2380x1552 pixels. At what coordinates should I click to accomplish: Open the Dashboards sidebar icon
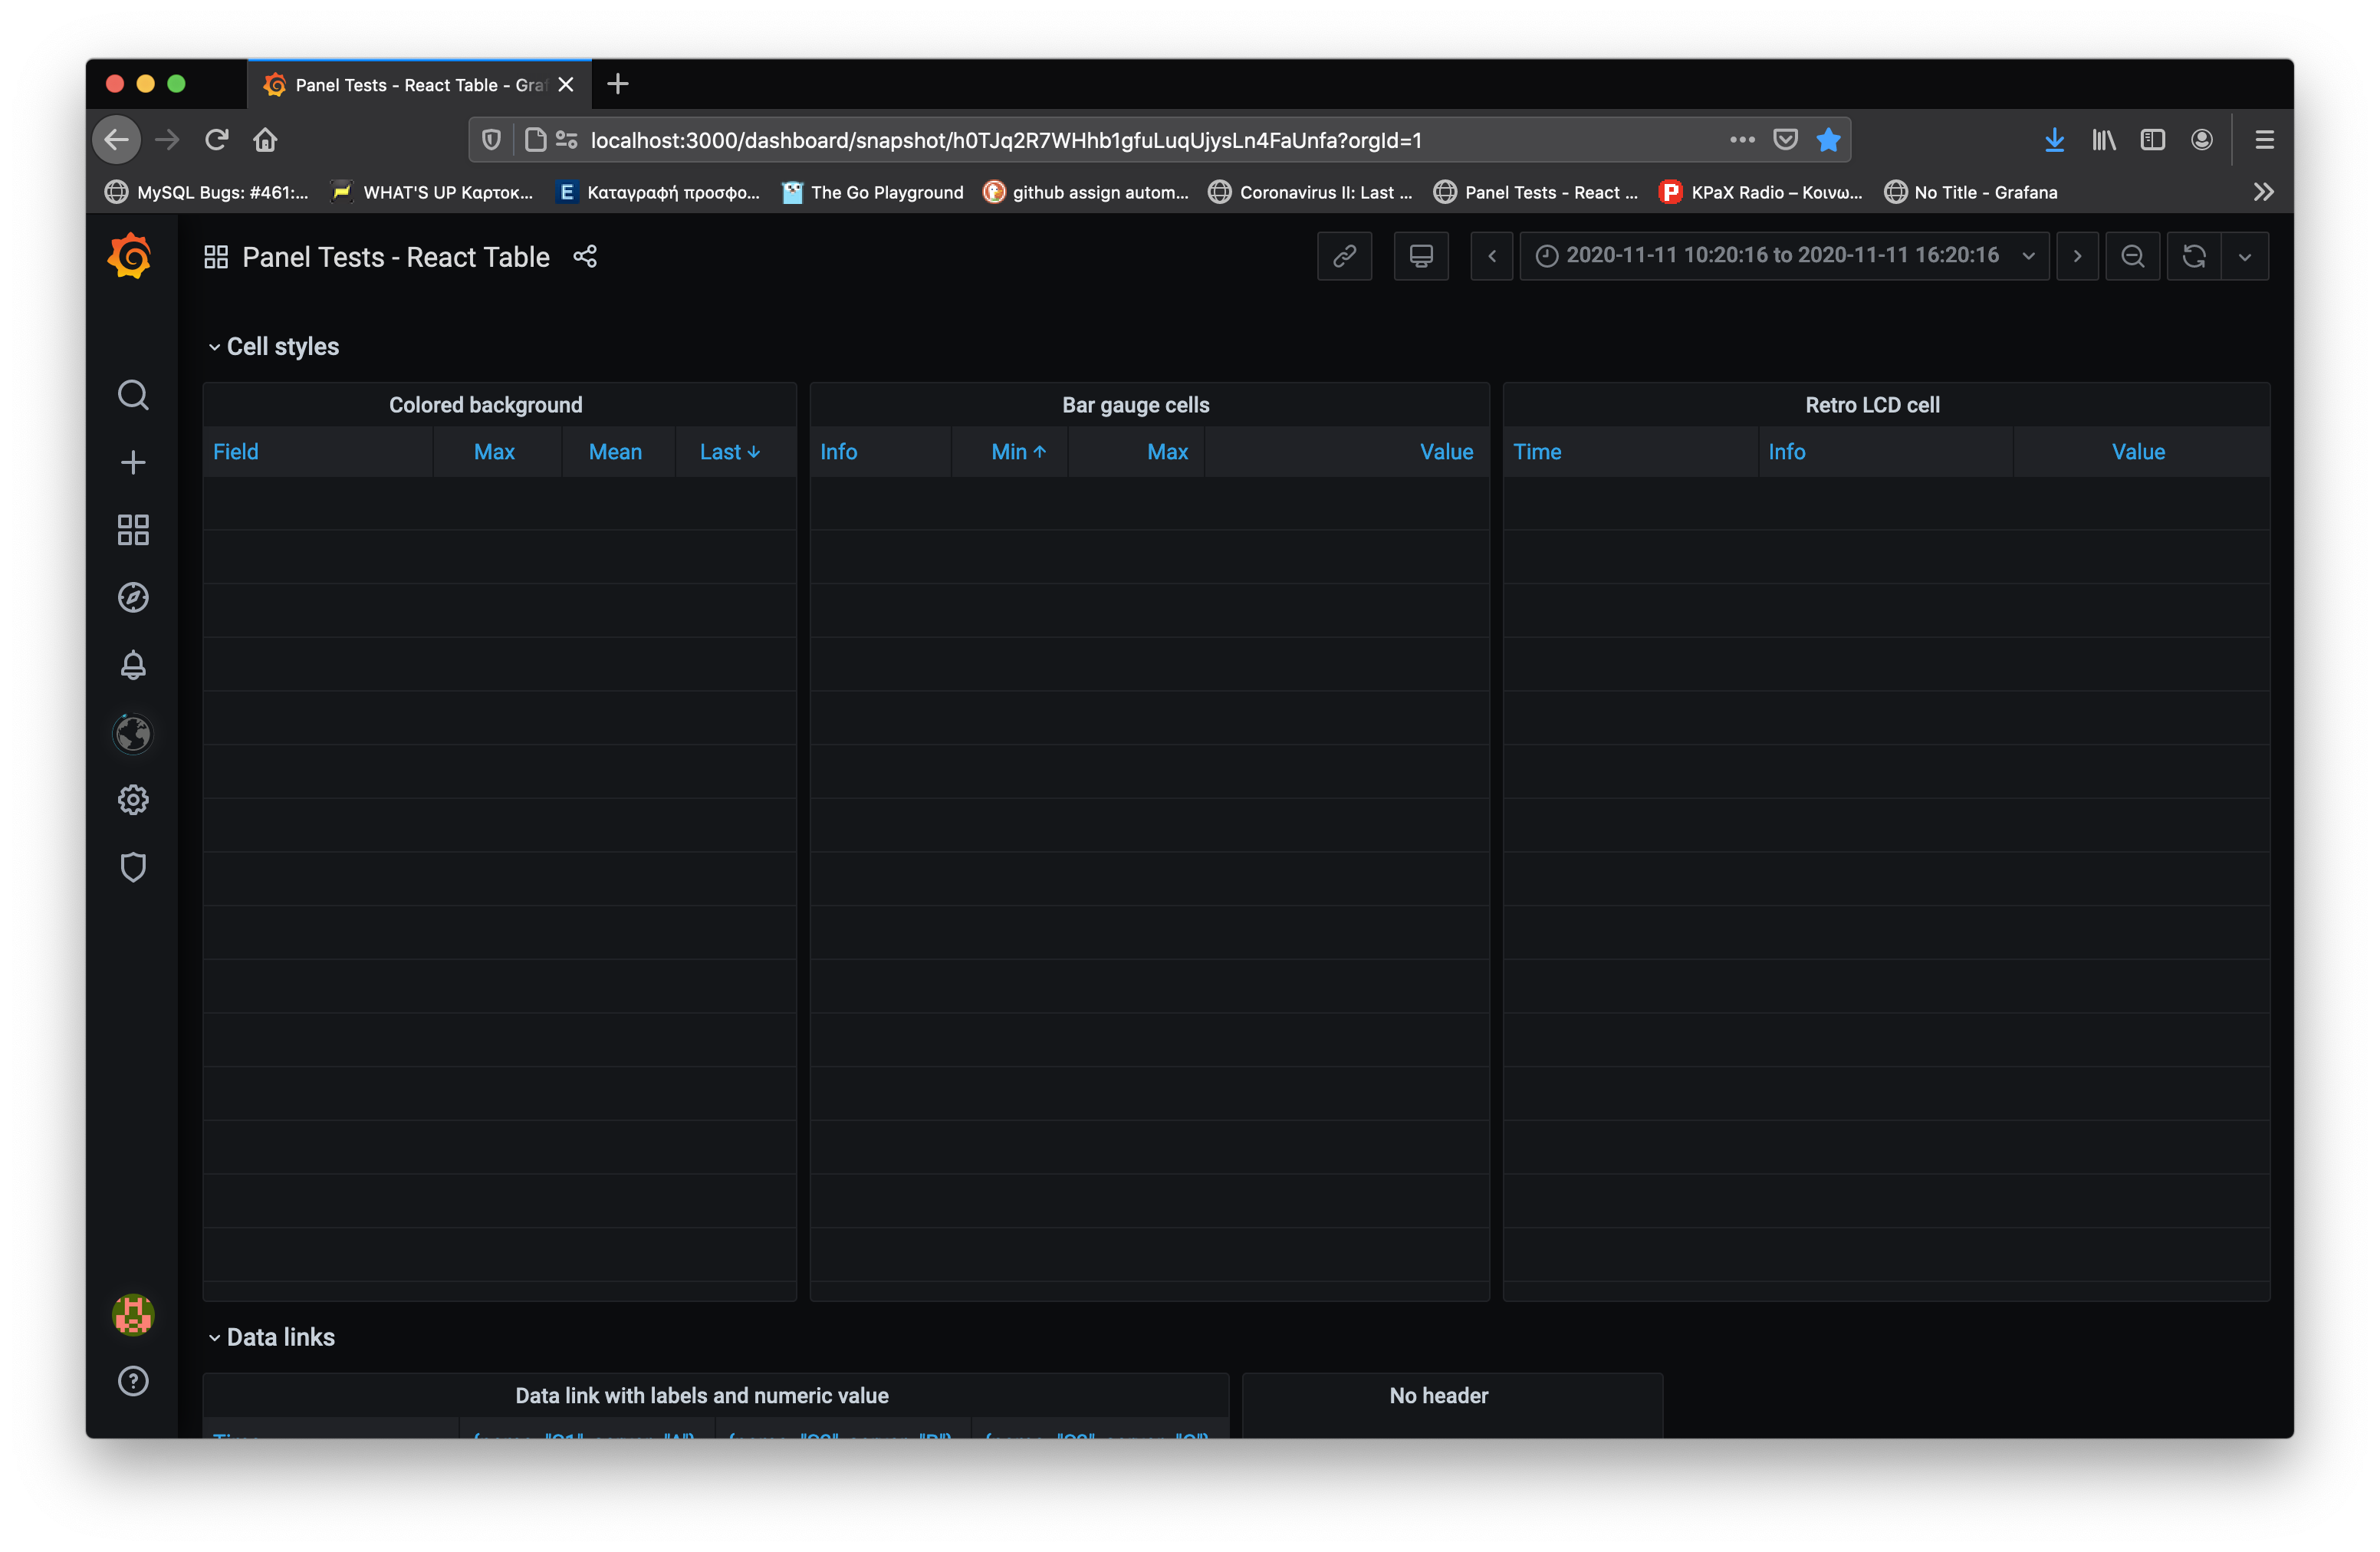point(132,530)
